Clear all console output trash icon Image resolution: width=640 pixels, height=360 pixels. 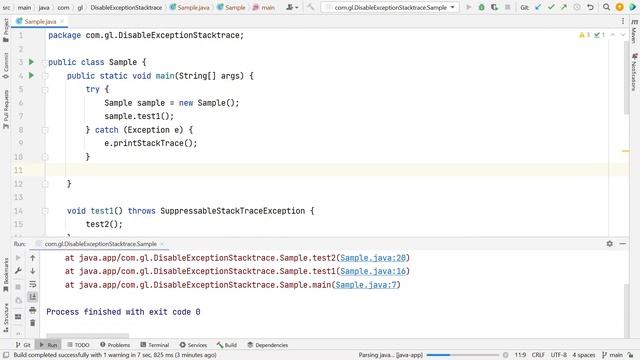(33, 323)
